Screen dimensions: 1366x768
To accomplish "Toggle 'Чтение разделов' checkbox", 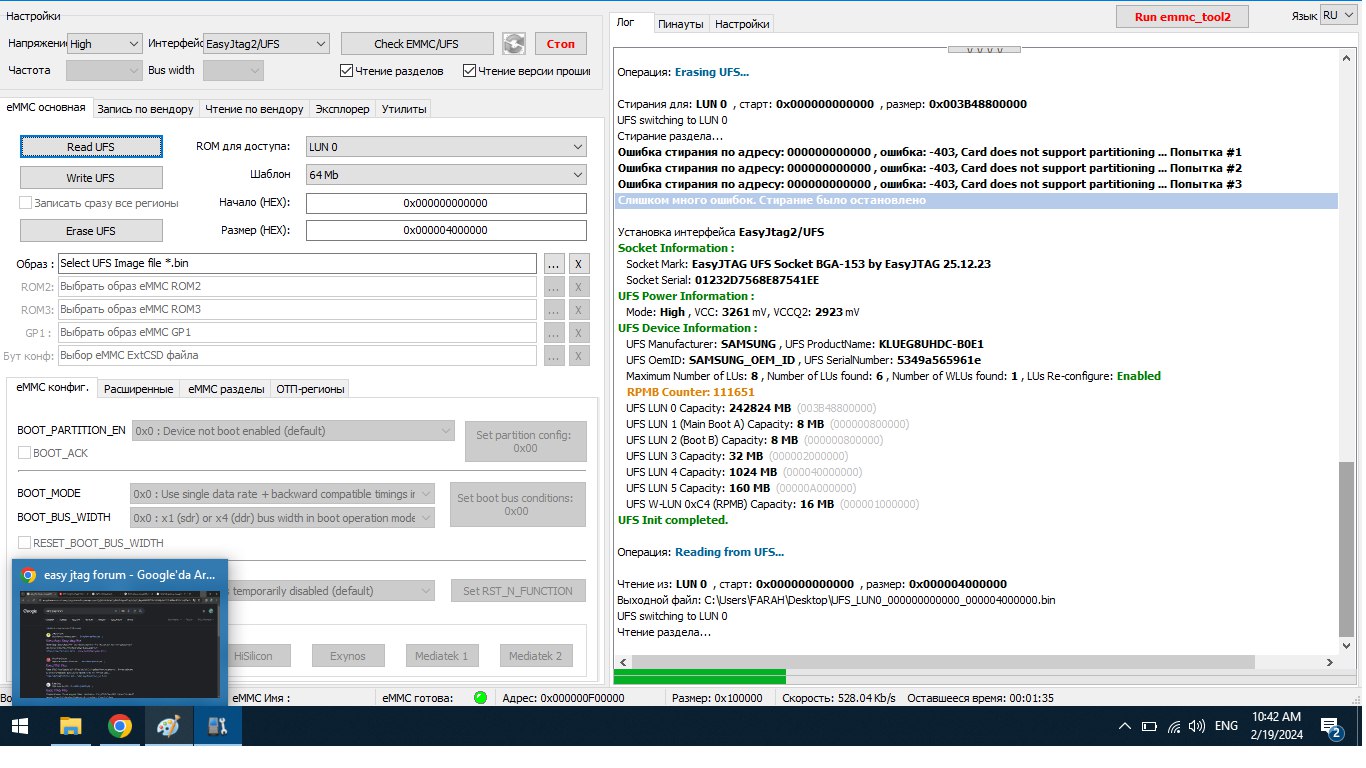I will pyautogui.click(x=347, y=71).
